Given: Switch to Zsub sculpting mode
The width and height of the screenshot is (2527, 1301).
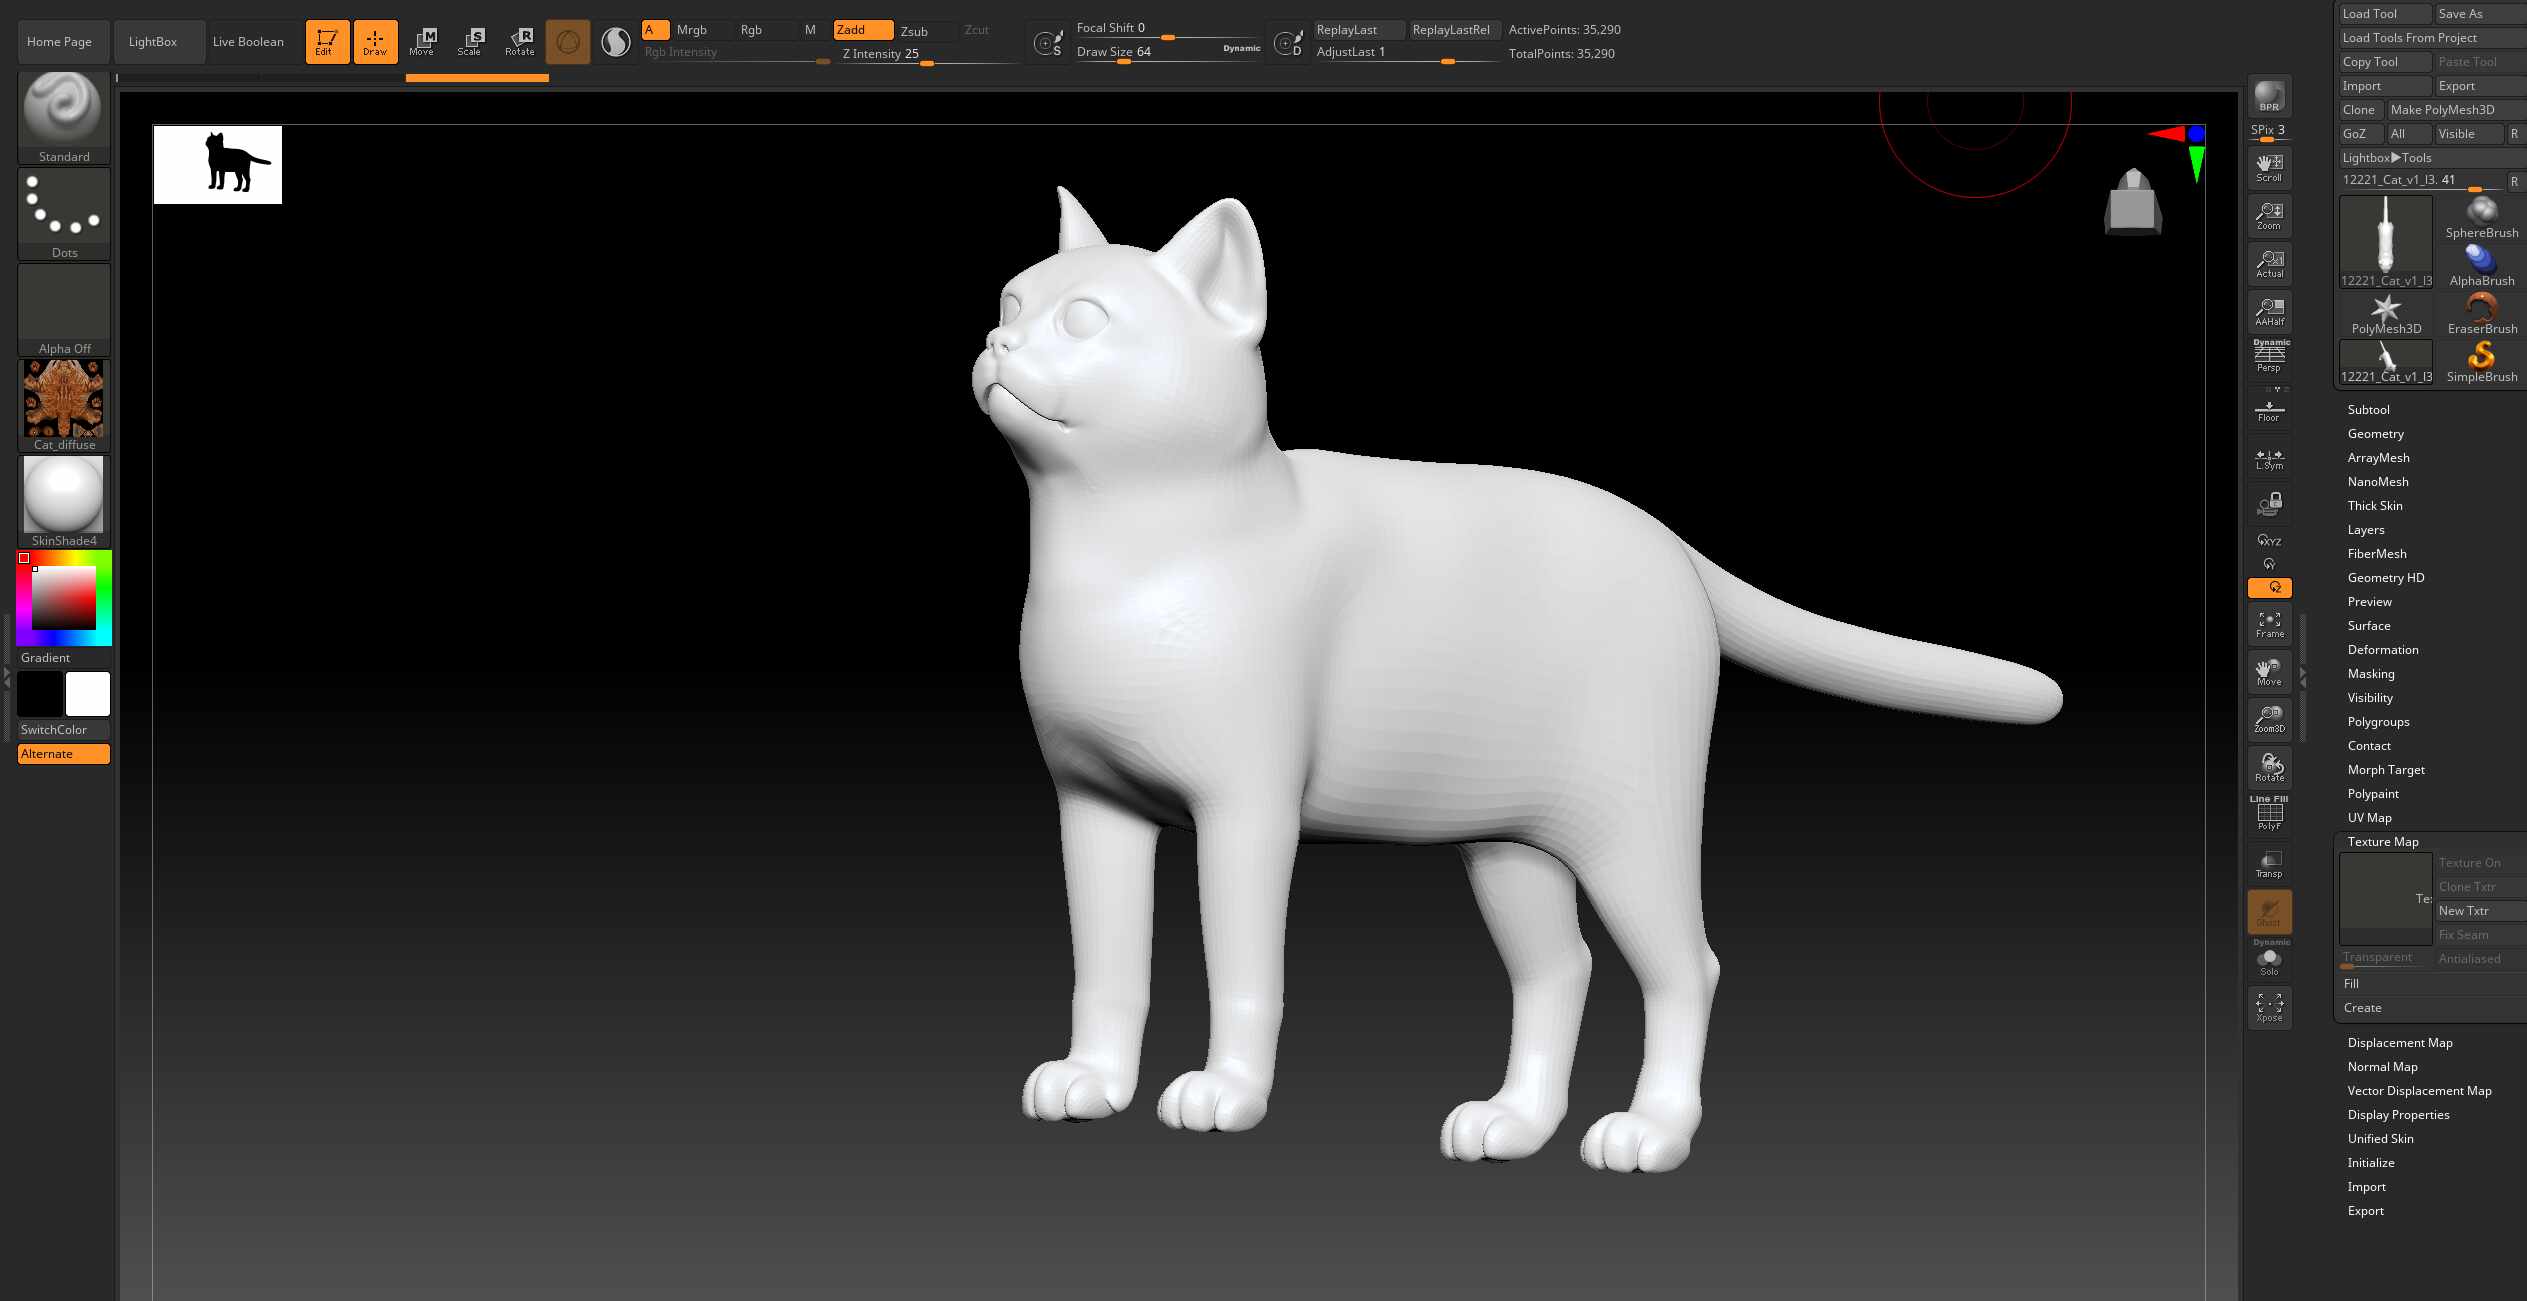Looking at the screenshot, I should coord(914,31).
